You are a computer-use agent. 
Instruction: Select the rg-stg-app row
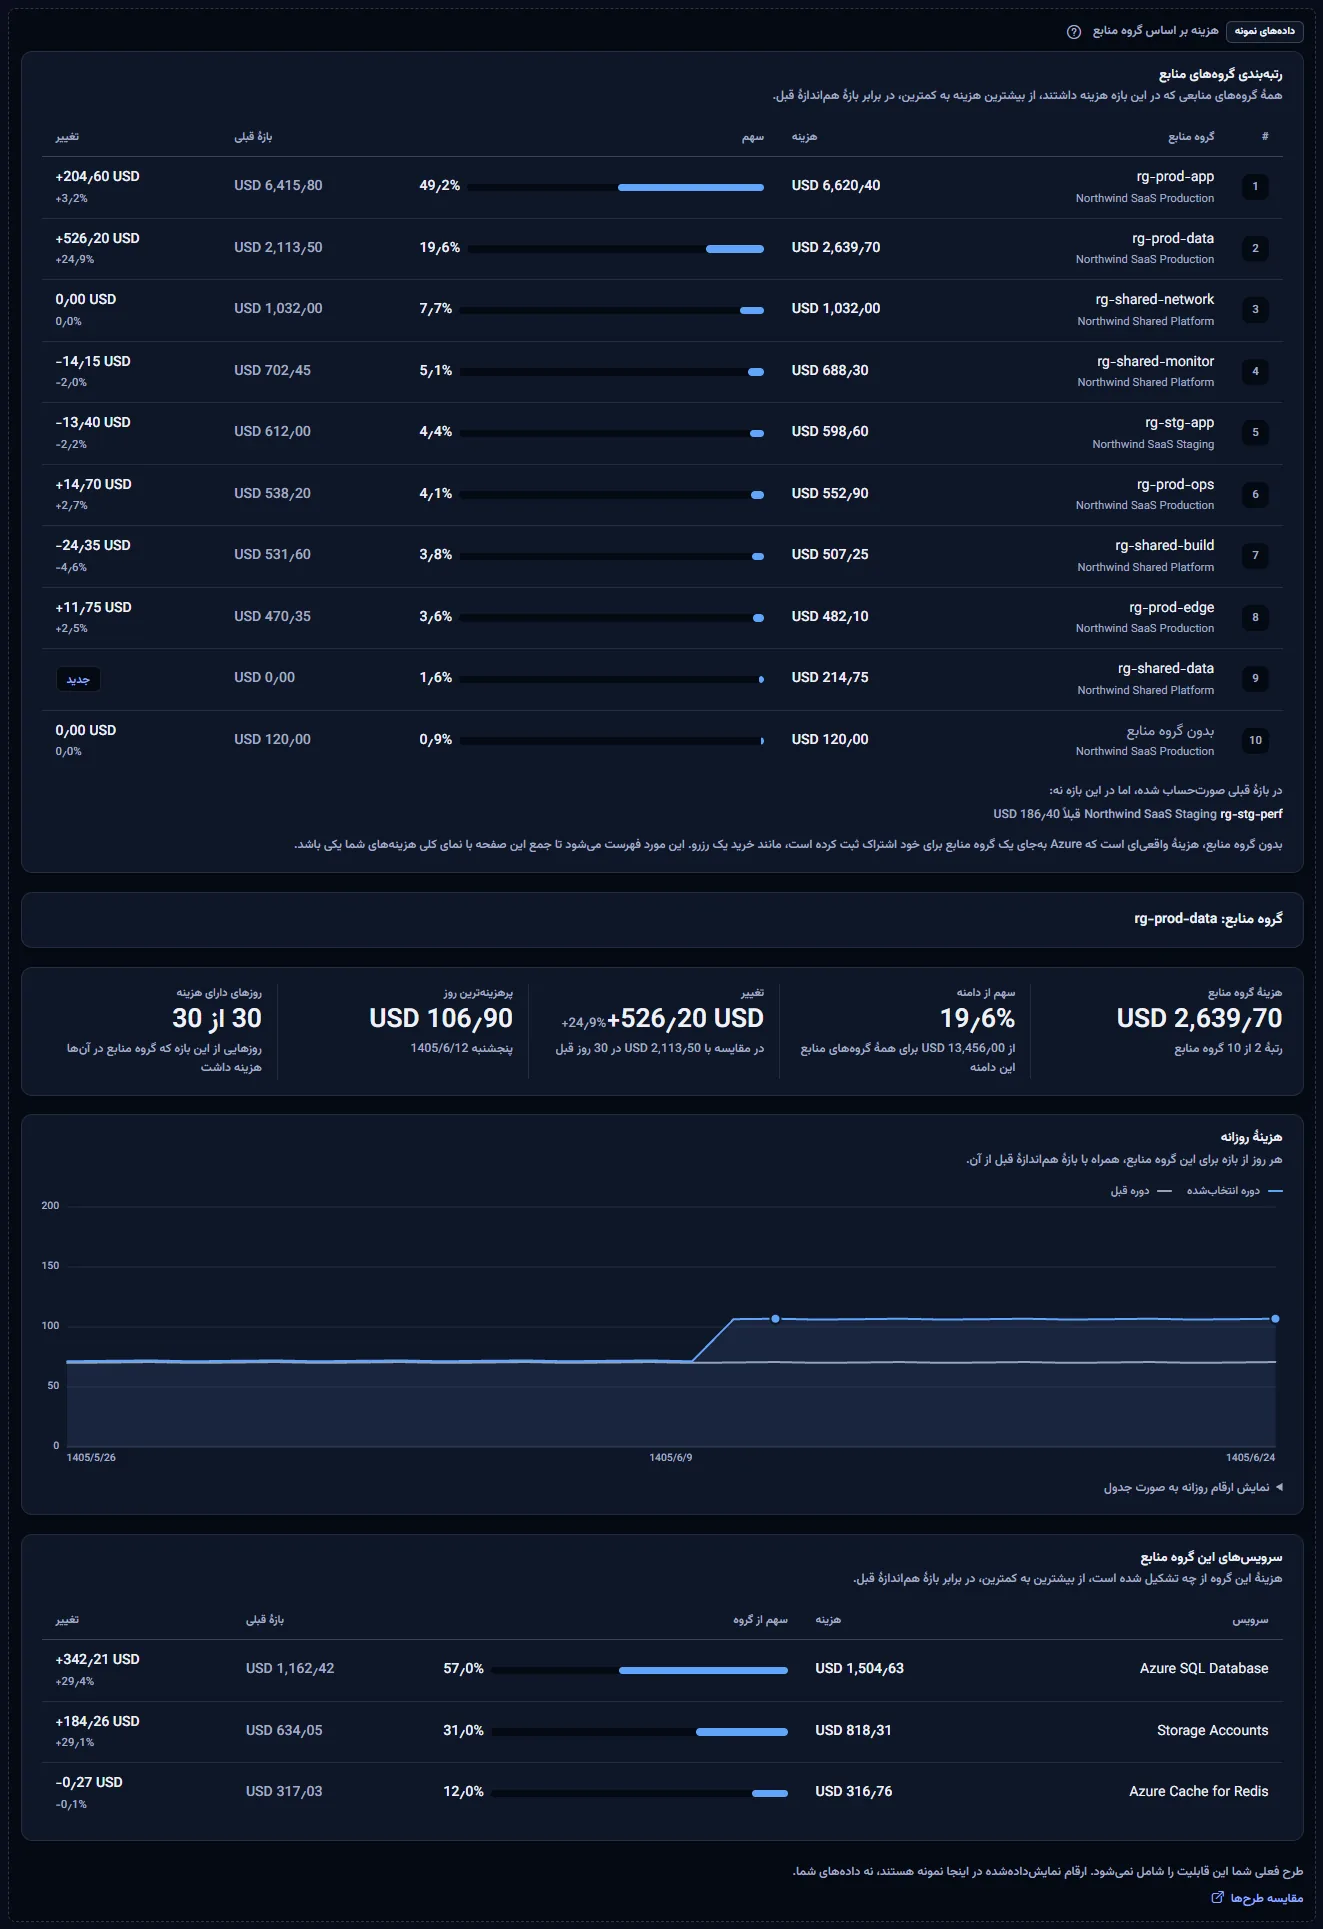(x=662, y=433)
